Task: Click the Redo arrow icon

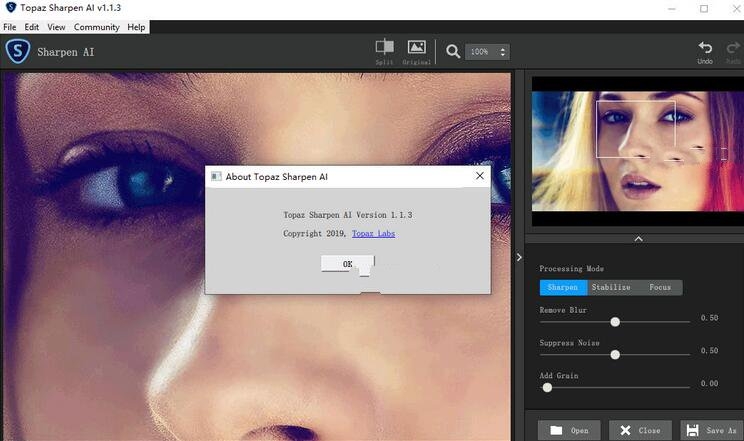Action: tap(733, 47)
